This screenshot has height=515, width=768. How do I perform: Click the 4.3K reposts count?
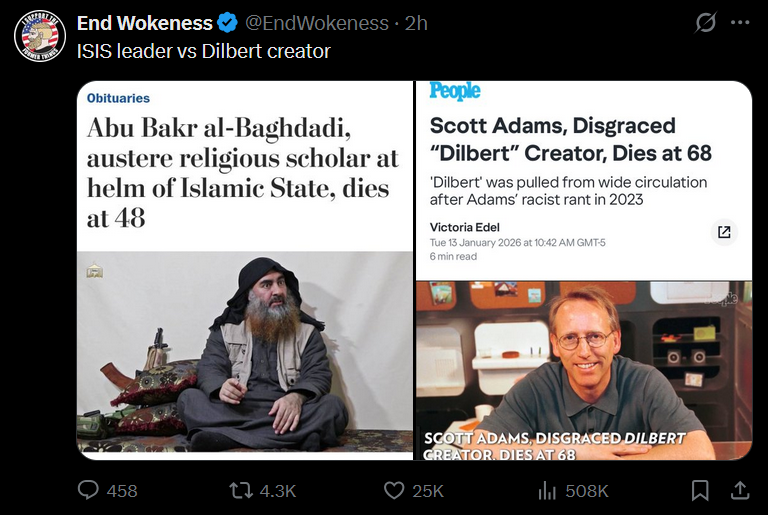point(278,491)
